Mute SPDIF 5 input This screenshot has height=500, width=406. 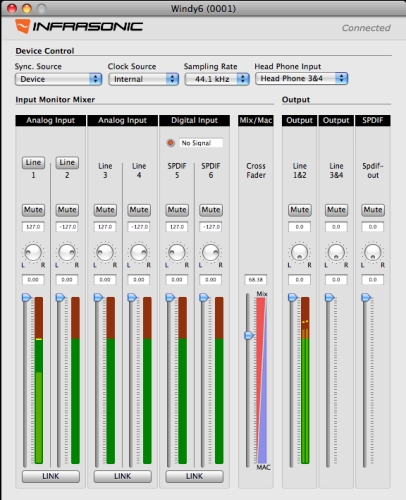(x=177, y=210)
